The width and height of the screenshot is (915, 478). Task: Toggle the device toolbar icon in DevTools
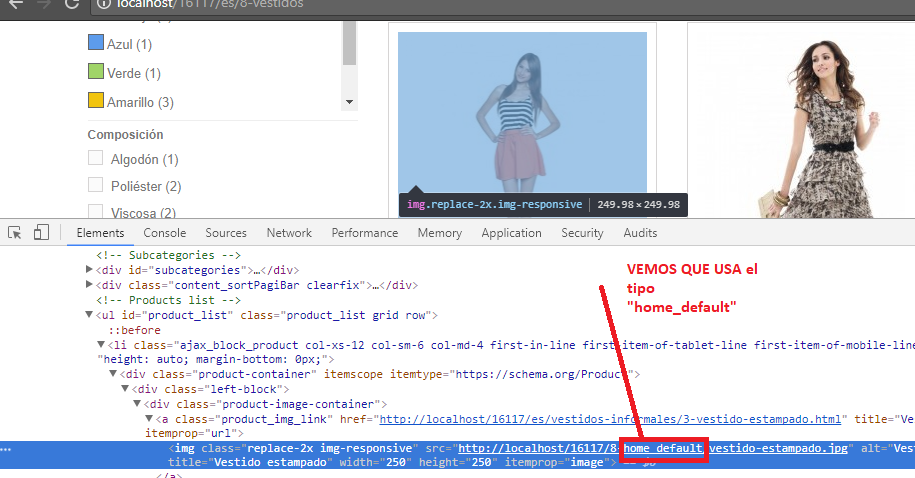(x=41, y=233)
